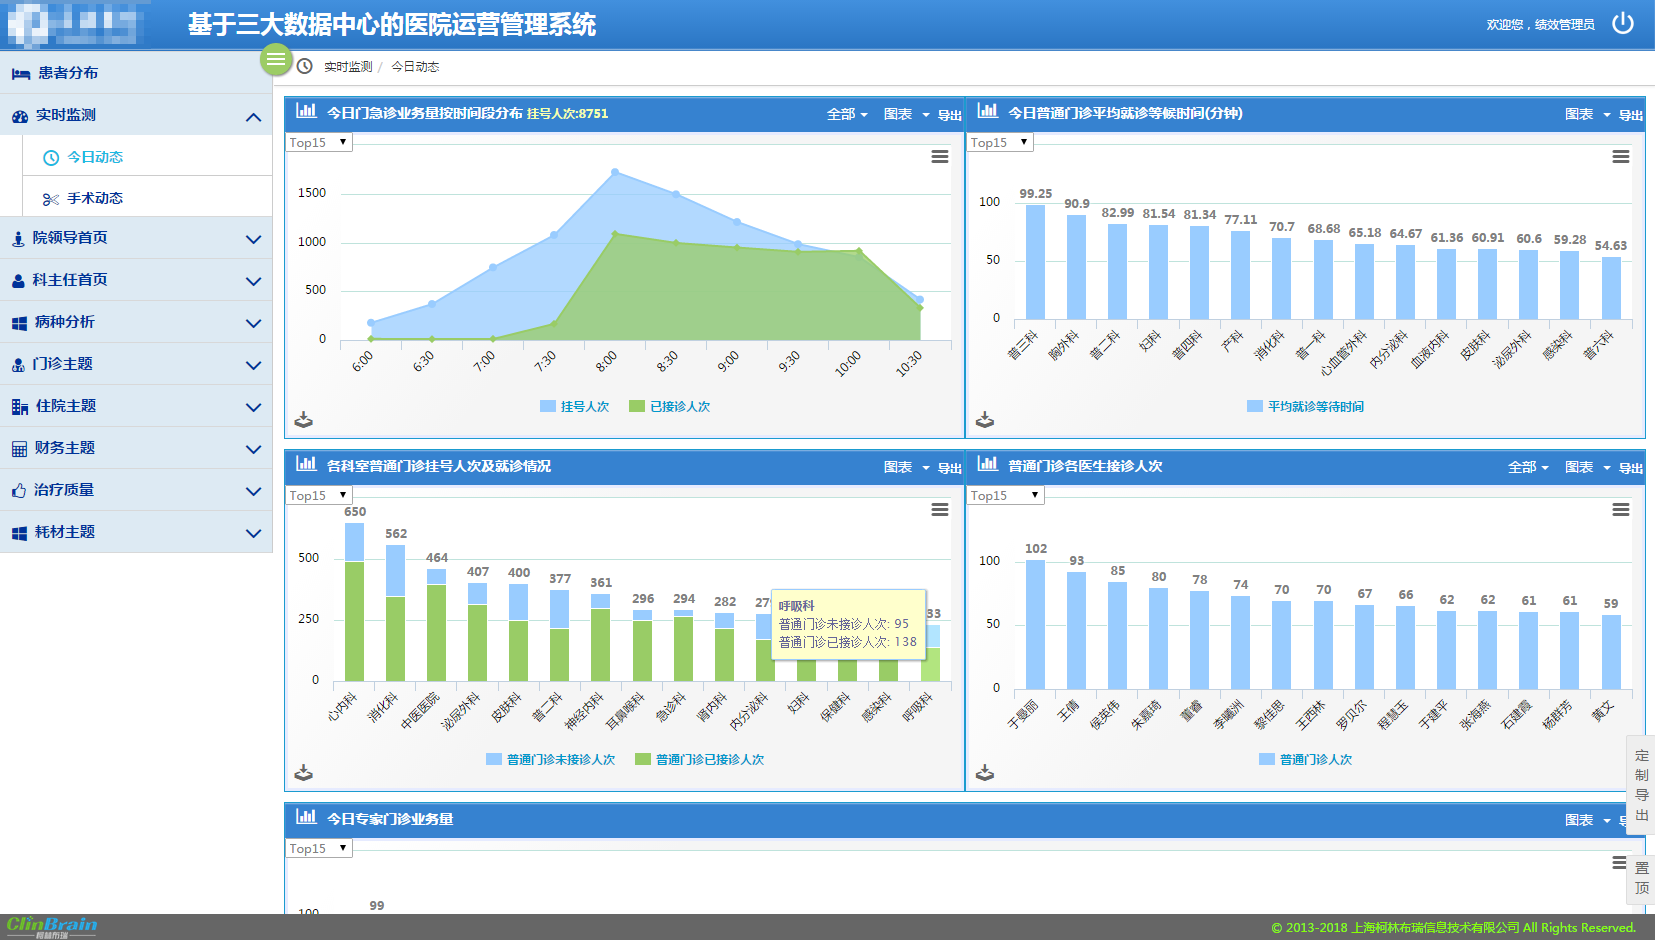Click the calculator icon beside 财务主题

point(19,449)
